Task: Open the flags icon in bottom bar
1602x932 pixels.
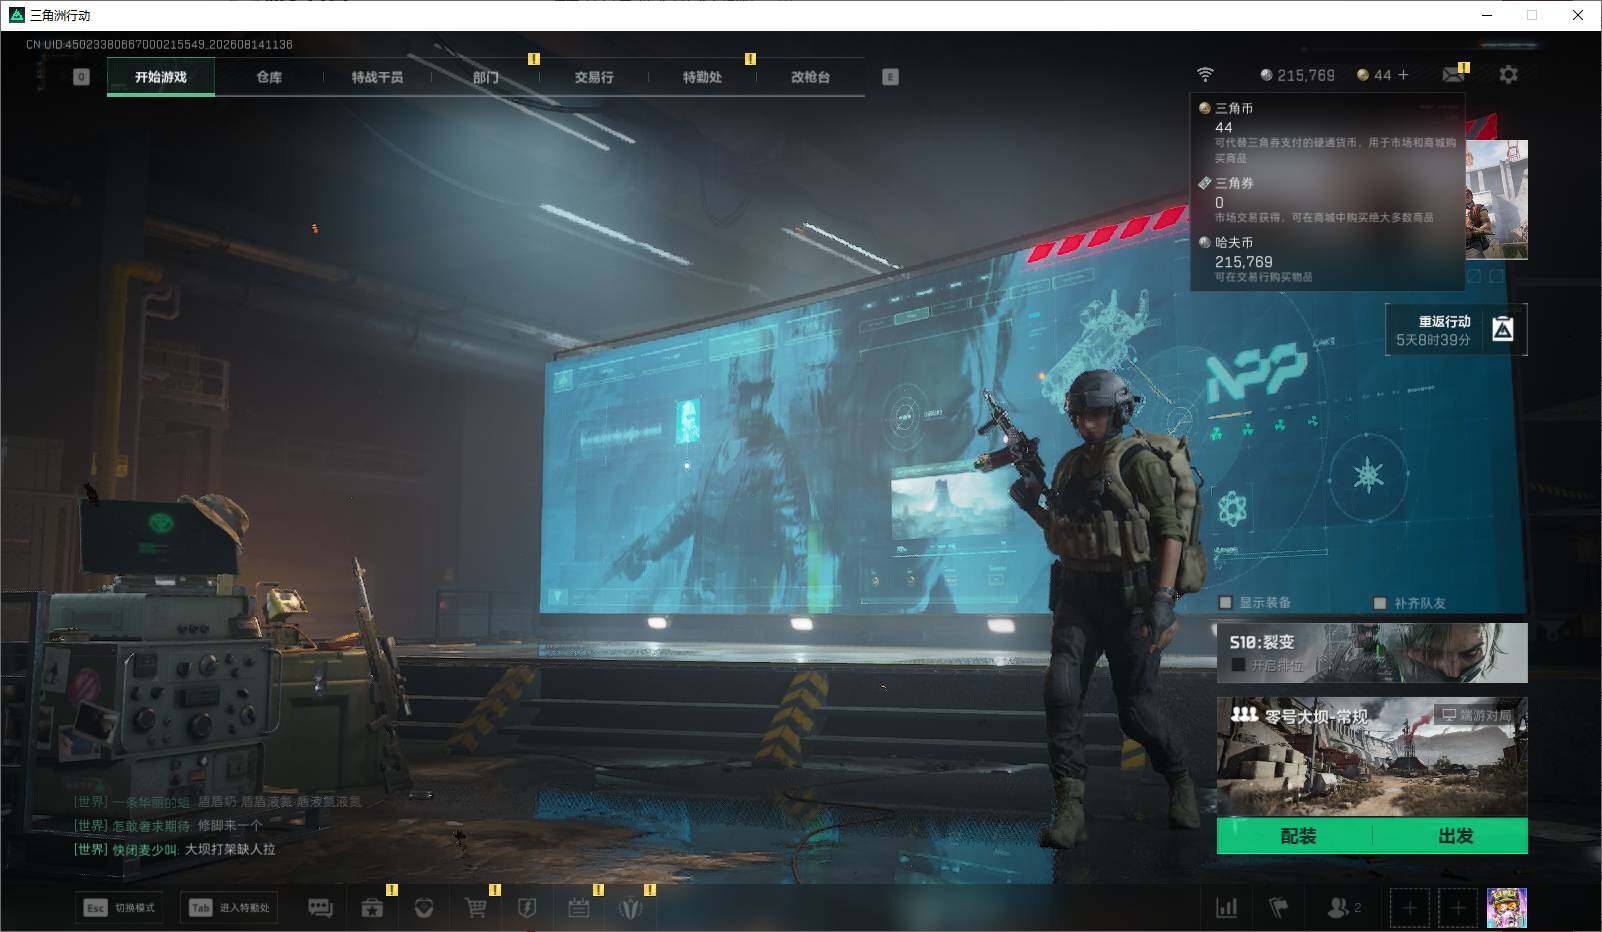Action: pos(1278,908)
